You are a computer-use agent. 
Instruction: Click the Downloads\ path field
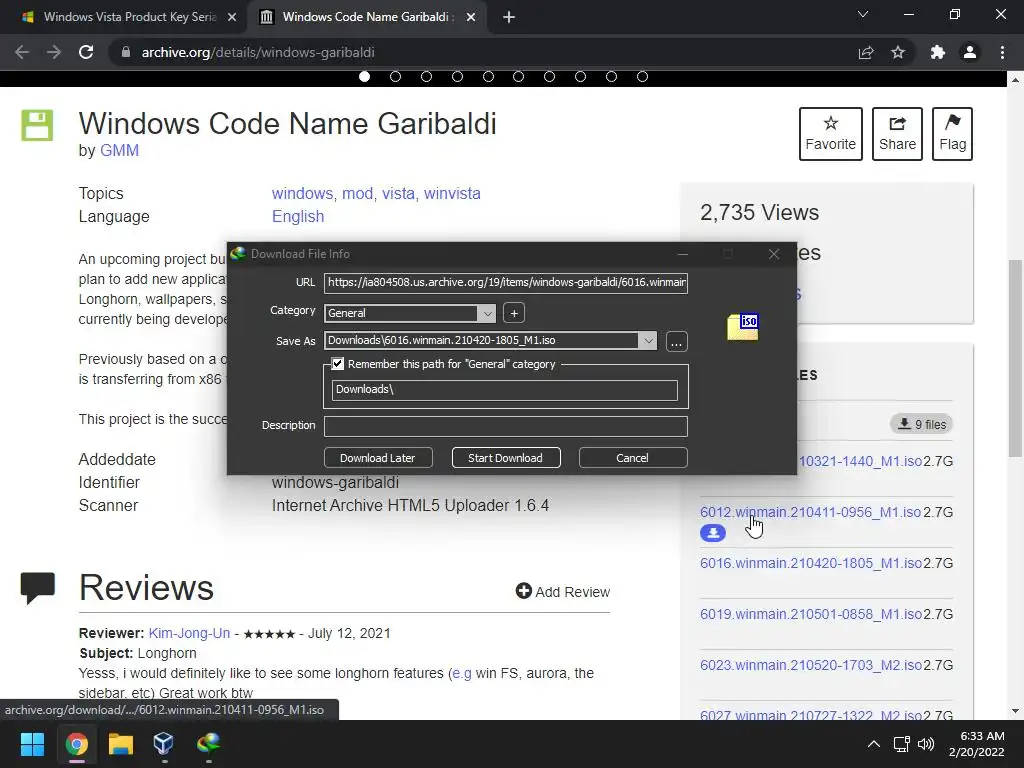point(504,390)
